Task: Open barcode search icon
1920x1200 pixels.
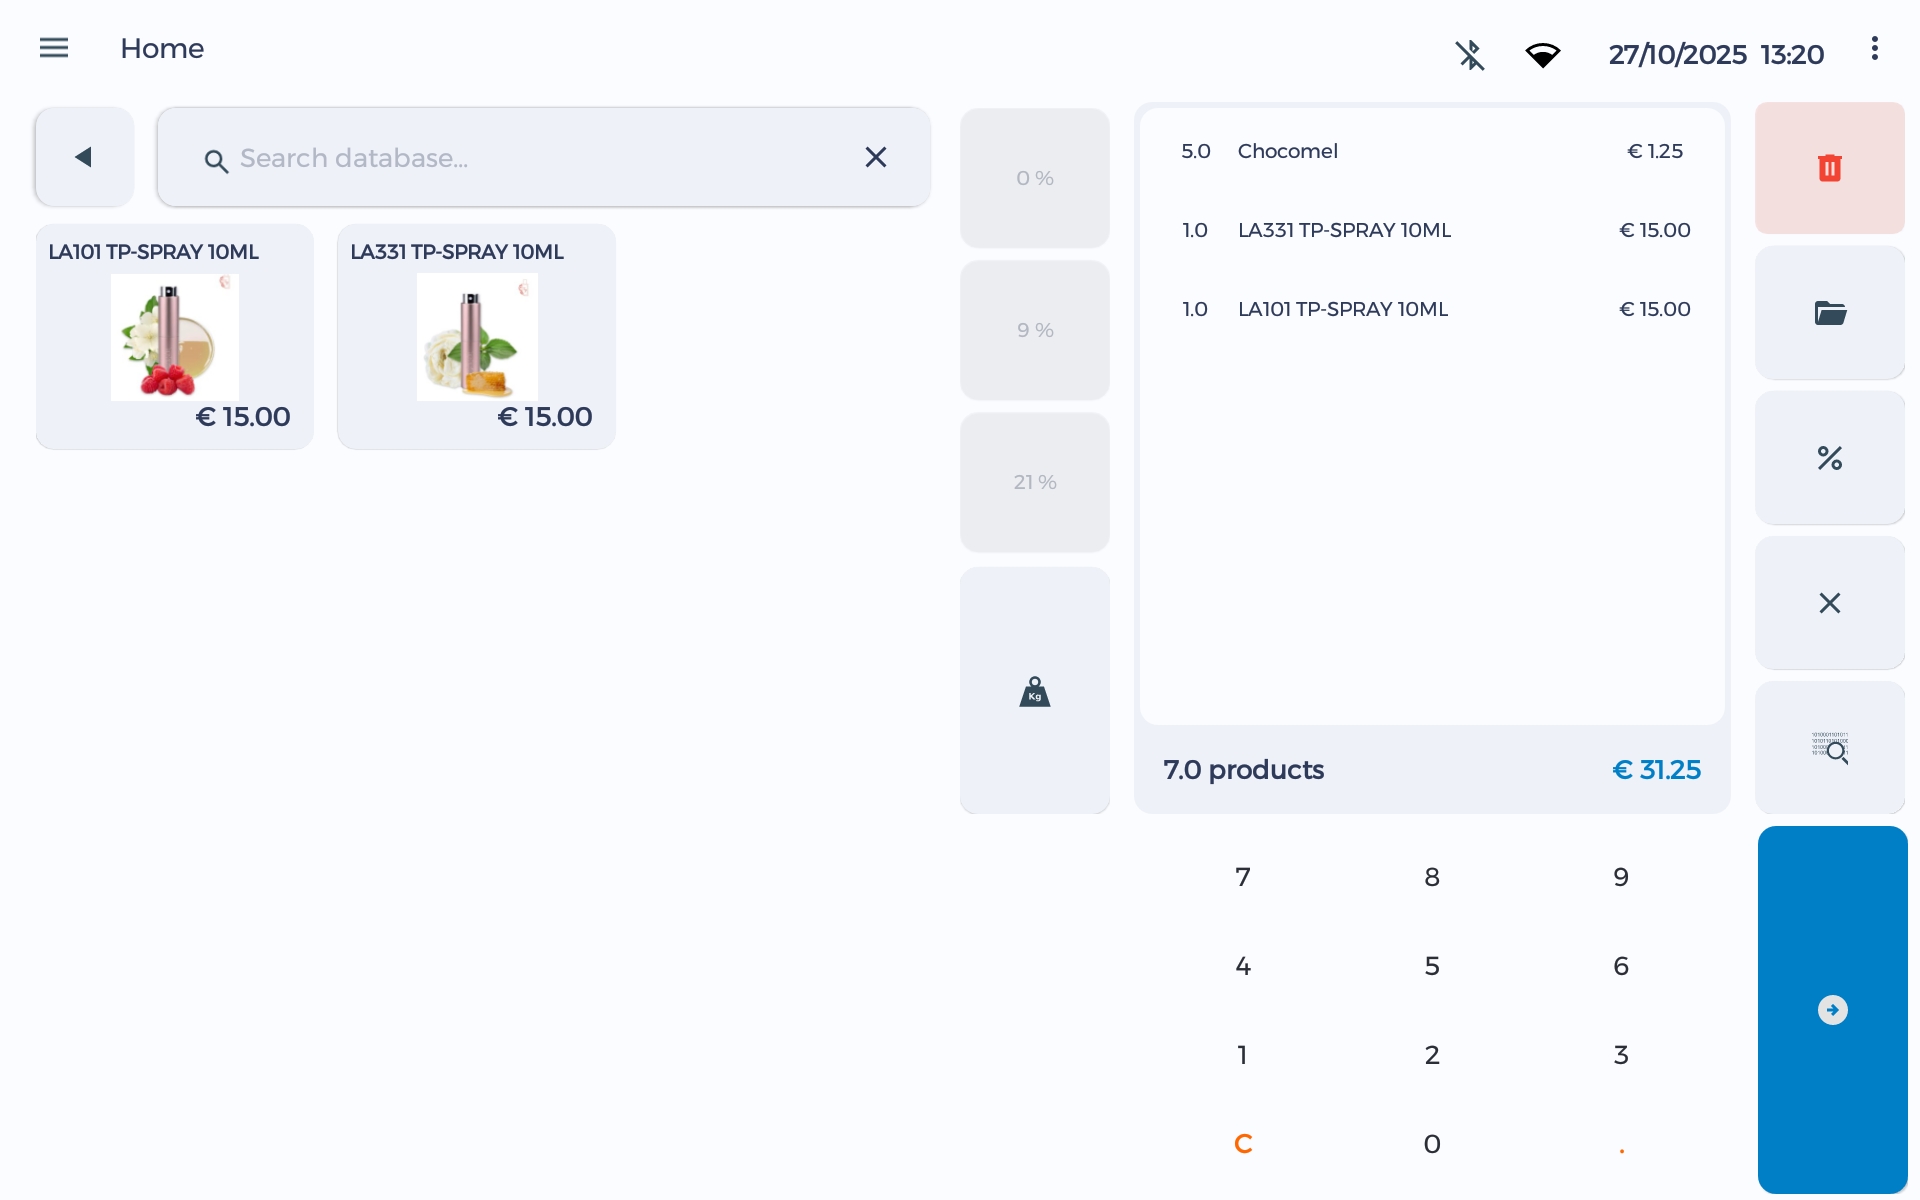Action: click(1829, 747)
